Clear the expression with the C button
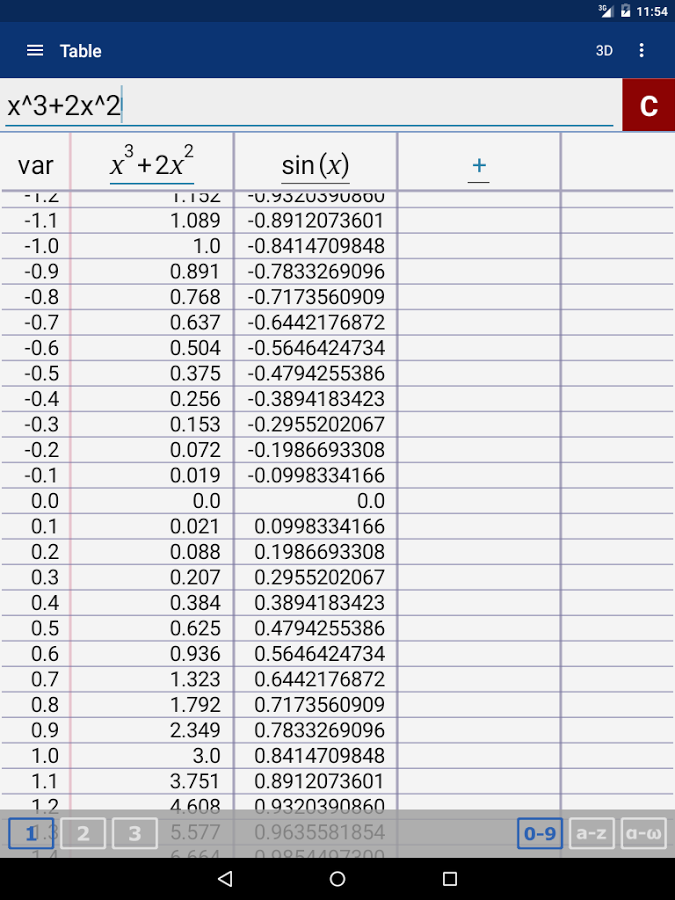 coord(649,105)
